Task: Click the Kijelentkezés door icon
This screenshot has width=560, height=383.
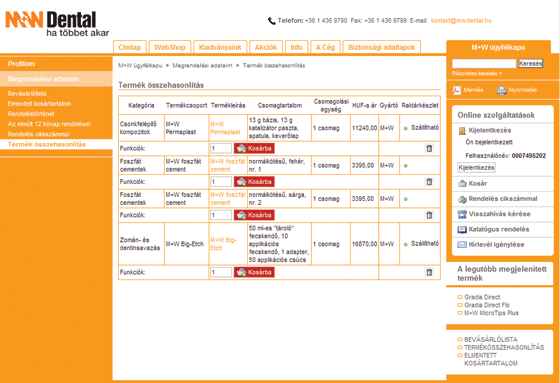Action: pos(462,131)
